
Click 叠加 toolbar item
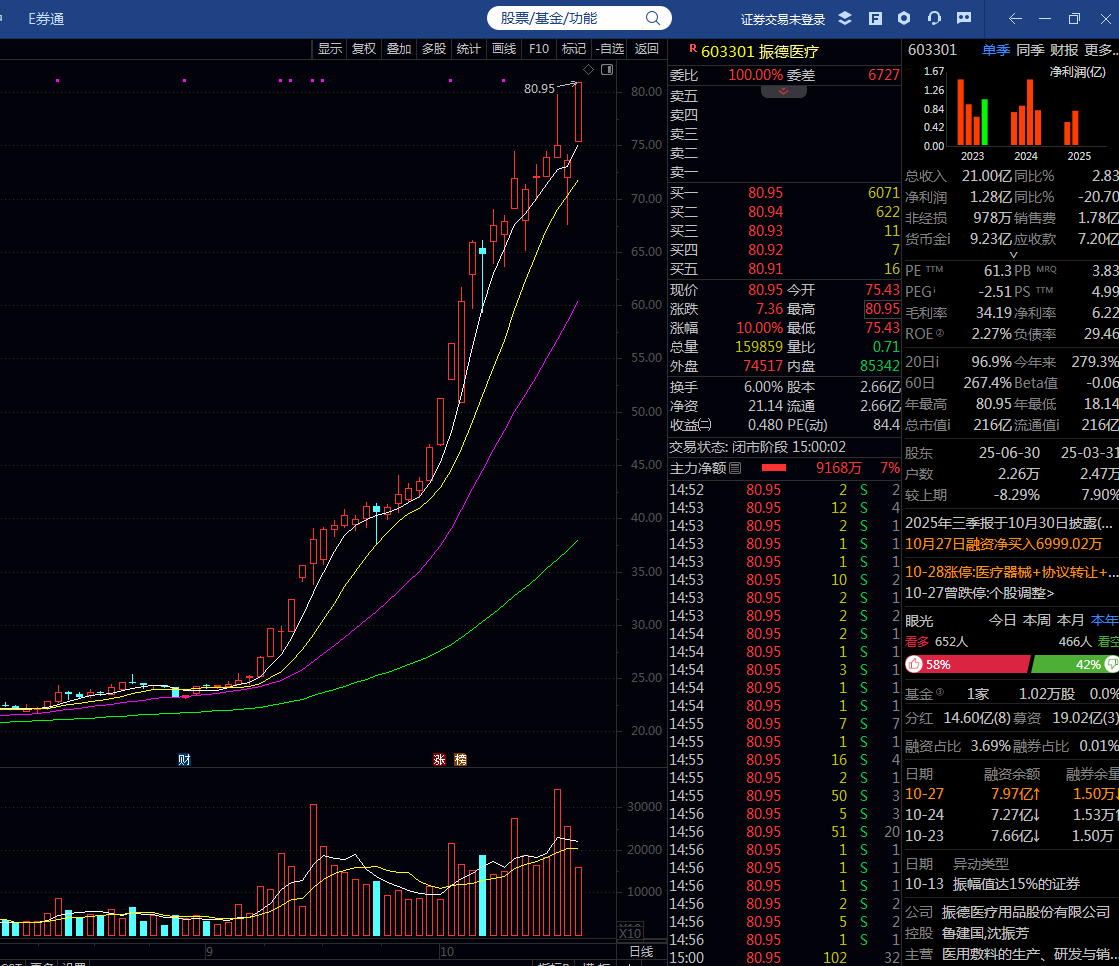(399, 49)
